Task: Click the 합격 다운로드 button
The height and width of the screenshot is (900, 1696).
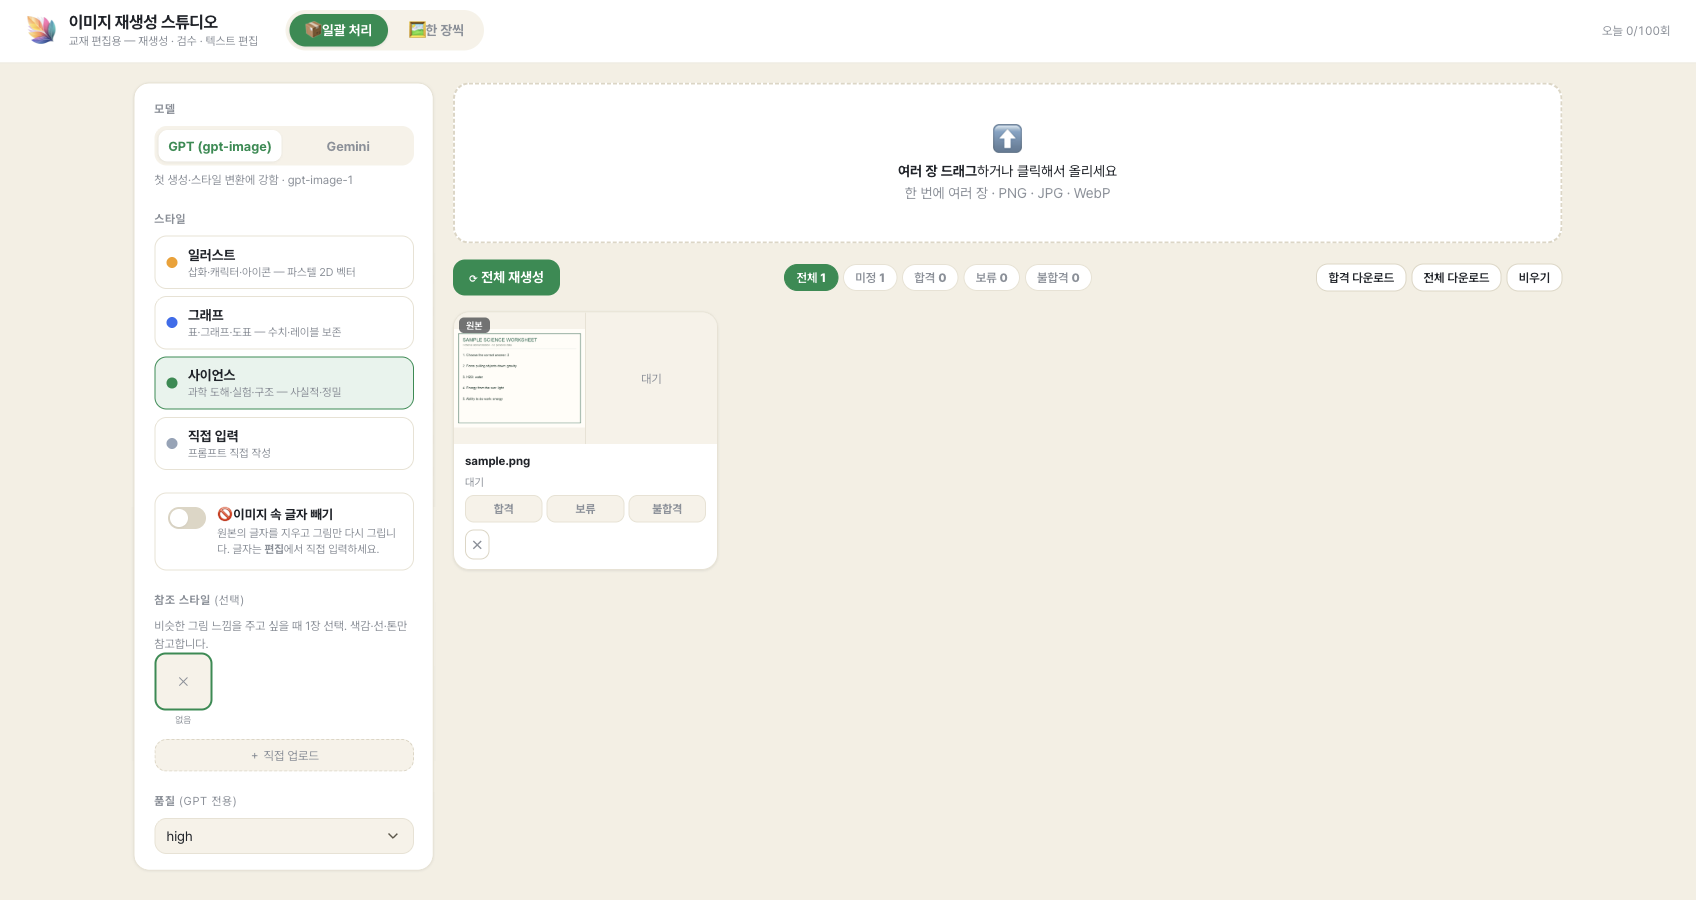Action: coord(1361,278)
